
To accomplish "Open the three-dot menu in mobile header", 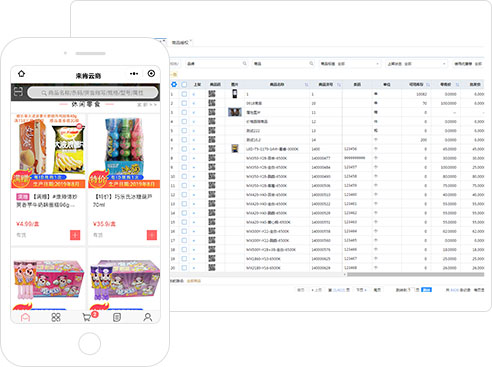I will click(x=134, y=74).
